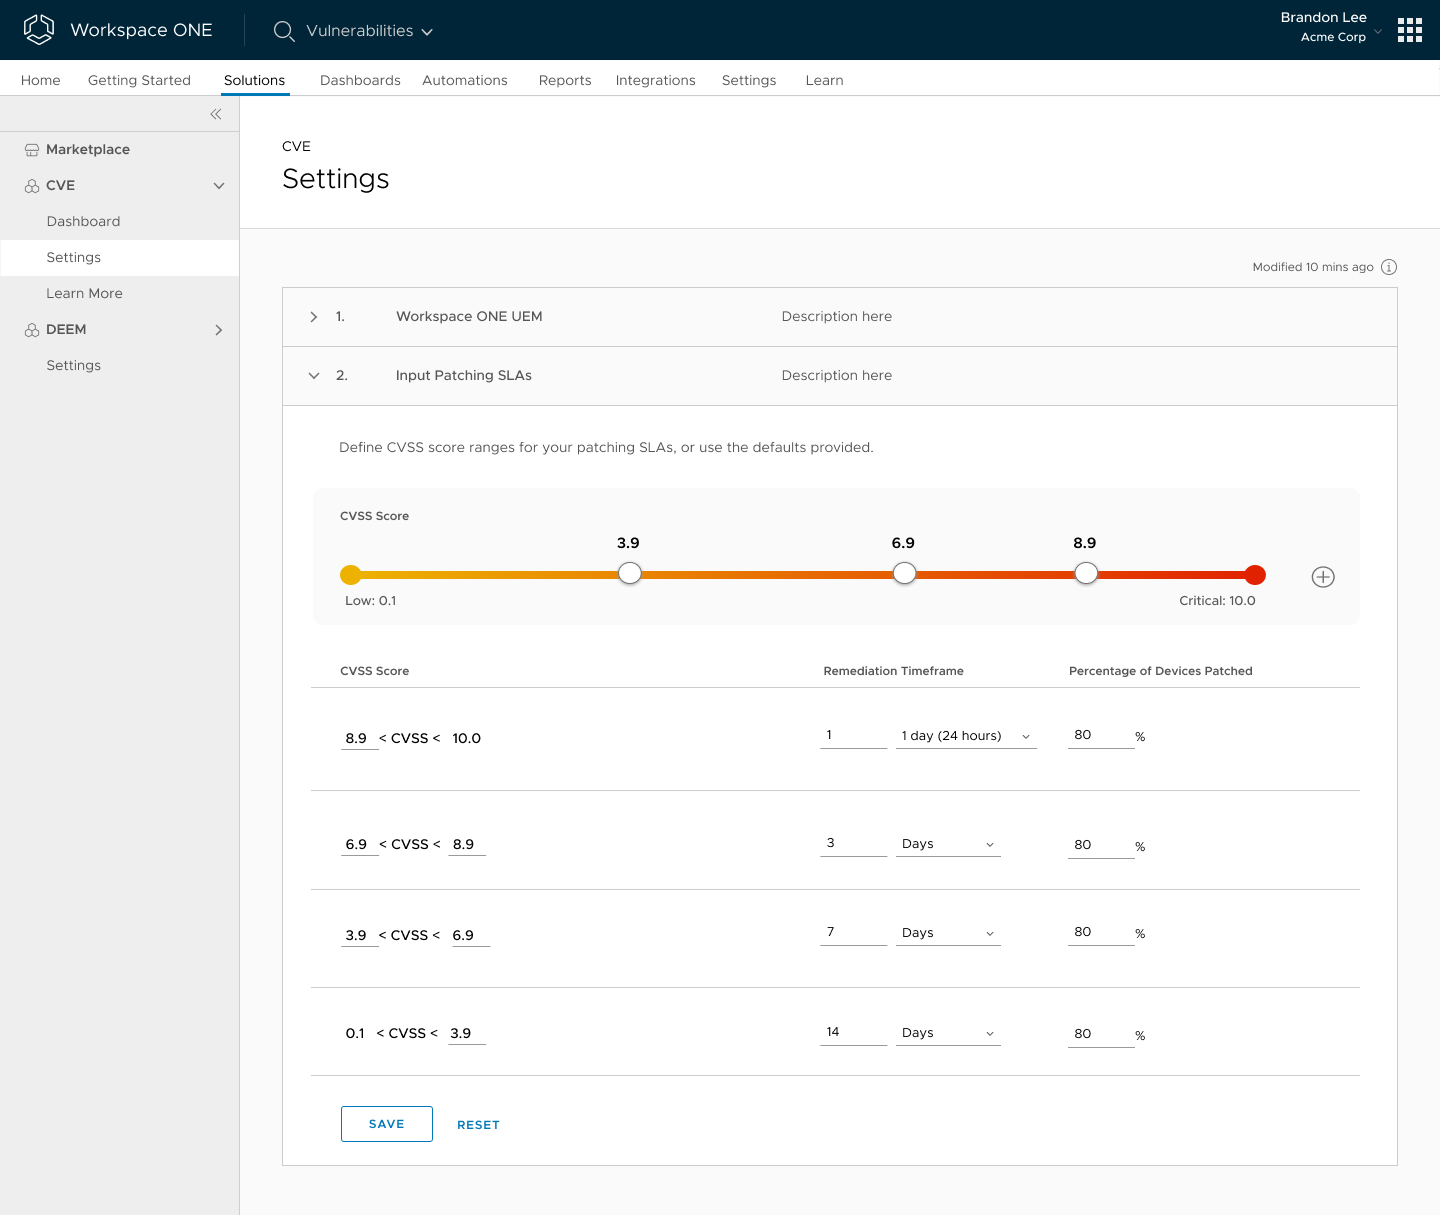
Task: Click the Workspace ONE logo icon
Action: [x=39, y=30]
